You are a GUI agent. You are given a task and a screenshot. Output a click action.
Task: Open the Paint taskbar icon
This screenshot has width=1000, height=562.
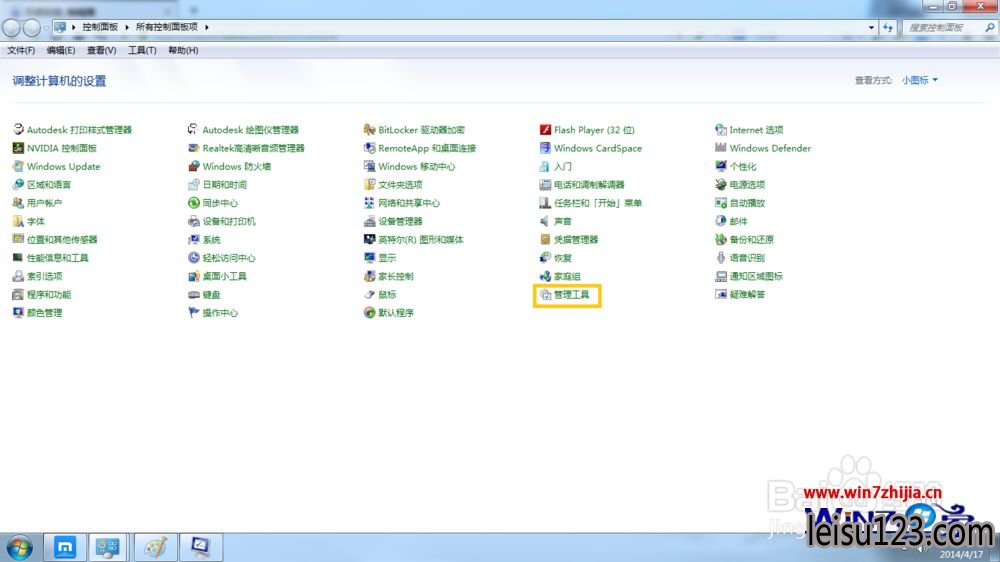tap(156, 547)
